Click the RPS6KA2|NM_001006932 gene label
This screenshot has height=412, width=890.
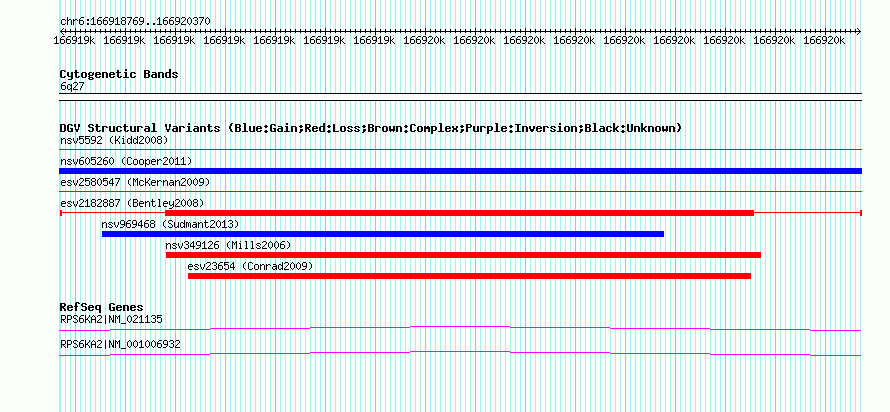coord(120,344)
